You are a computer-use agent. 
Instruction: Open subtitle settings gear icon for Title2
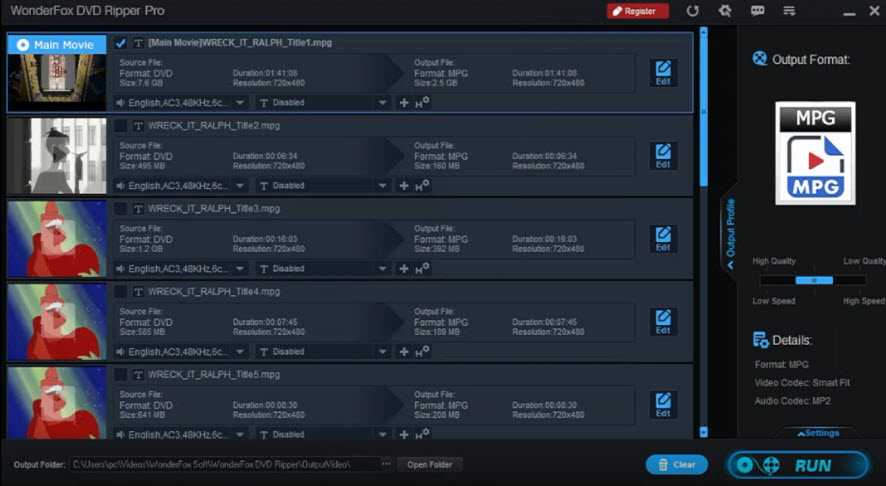tap(422, 185)
